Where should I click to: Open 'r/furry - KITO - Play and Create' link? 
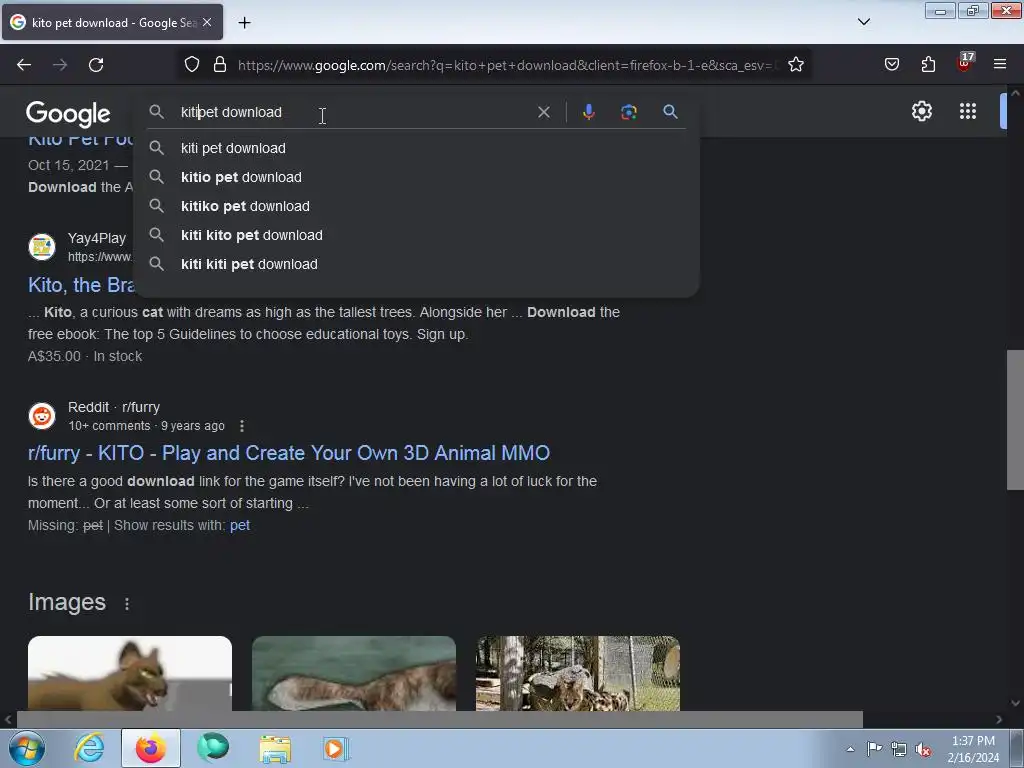(289, 453)
